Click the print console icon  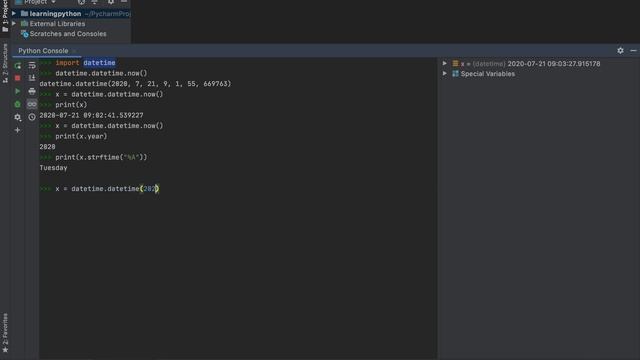[x=32, y=91]
